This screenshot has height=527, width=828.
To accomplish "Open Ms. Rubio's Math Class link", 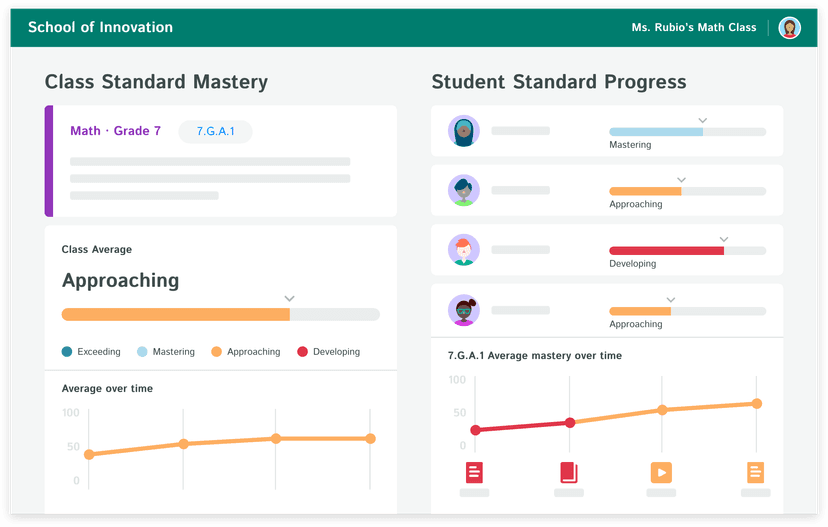I will pos(694,27).
